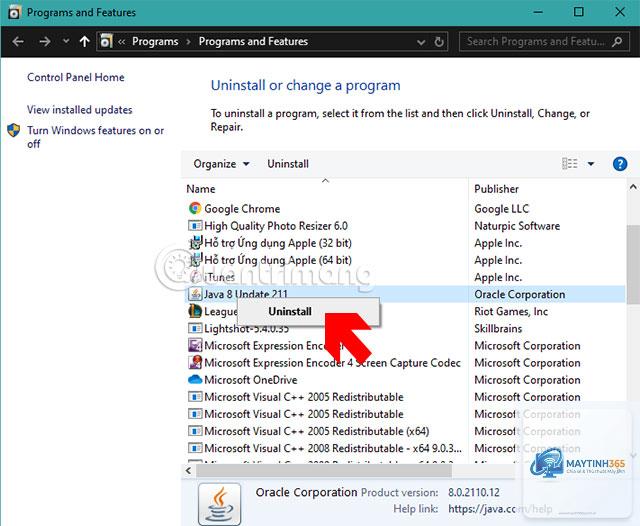
Task: Sort by the Name column header
Action: pos(200,189)
